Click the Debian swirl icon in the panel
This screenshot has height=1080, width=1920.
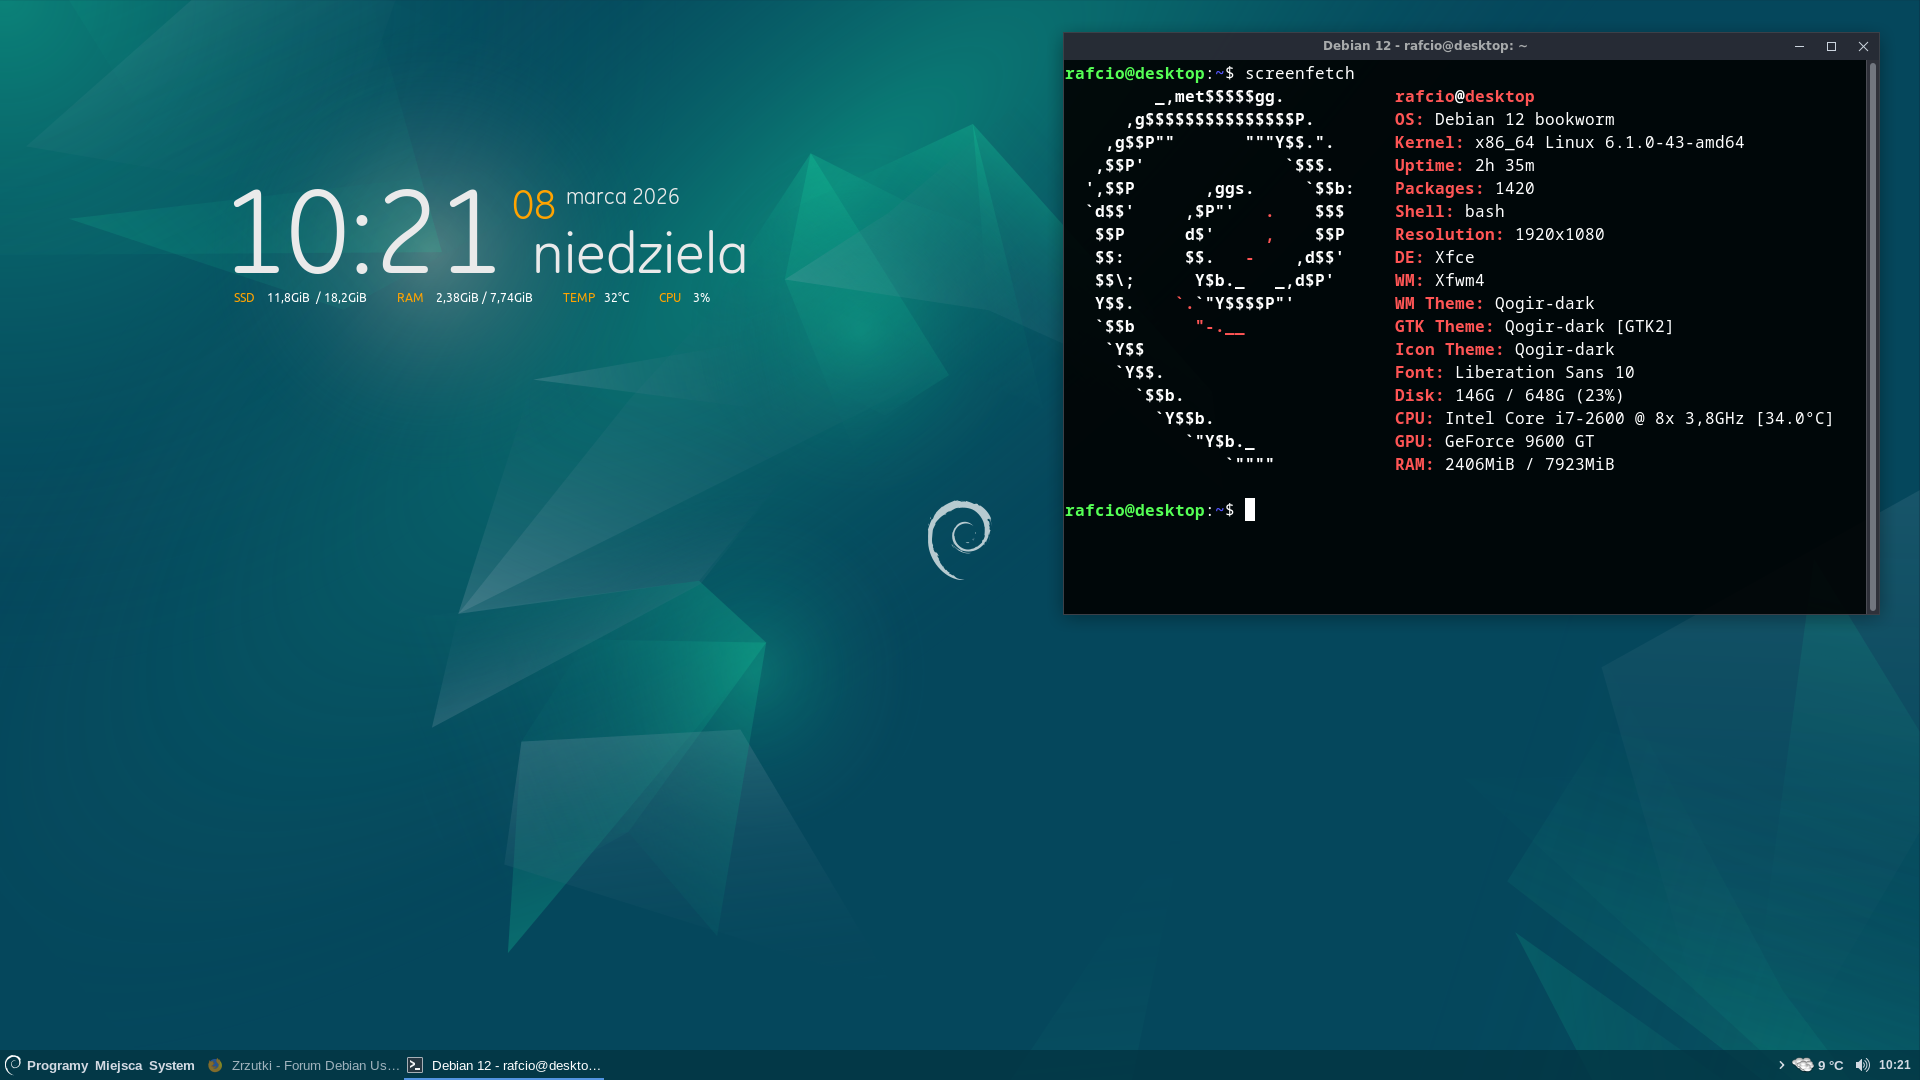(x=13, y=1064)
